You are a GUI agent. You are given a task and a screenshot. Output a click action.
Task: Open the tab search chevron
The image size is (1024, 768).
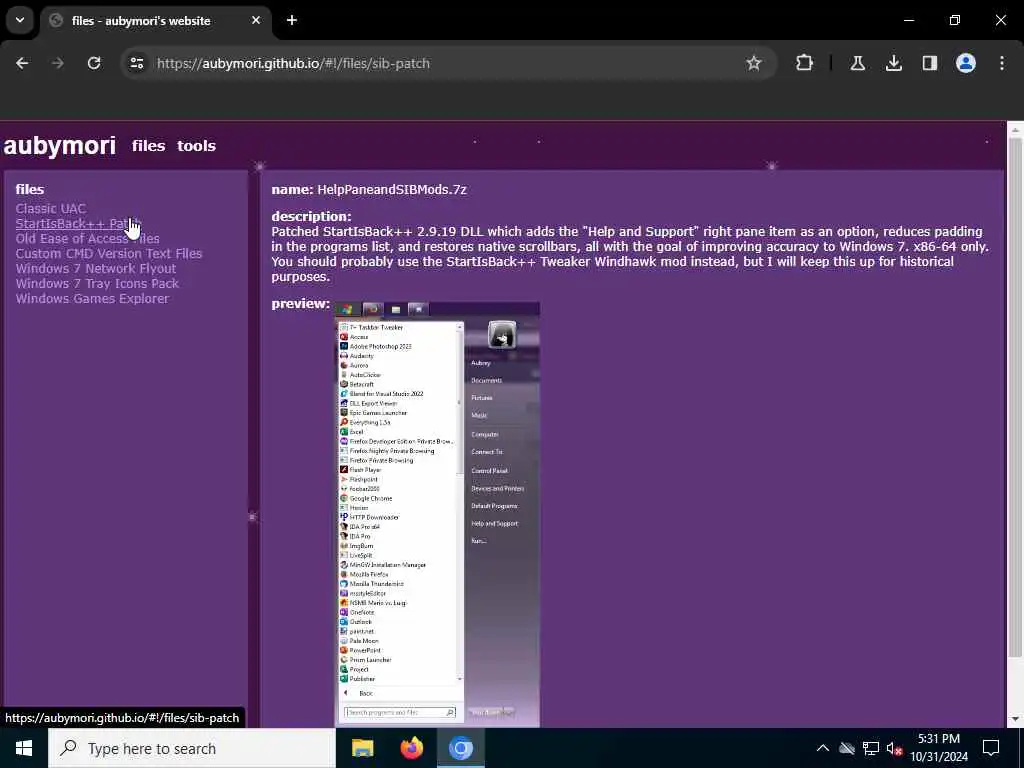point(20,20)
